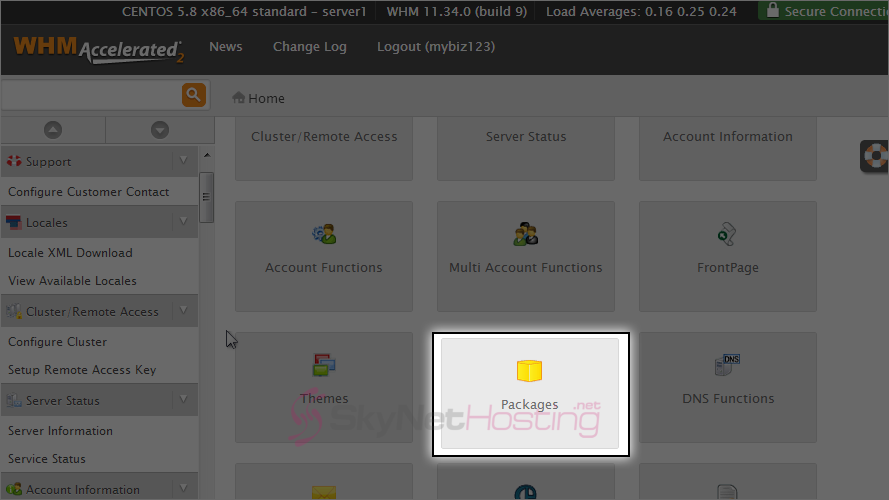Click Logout (mybiz123)
This screenshot has height=500, width=889.
436,47
